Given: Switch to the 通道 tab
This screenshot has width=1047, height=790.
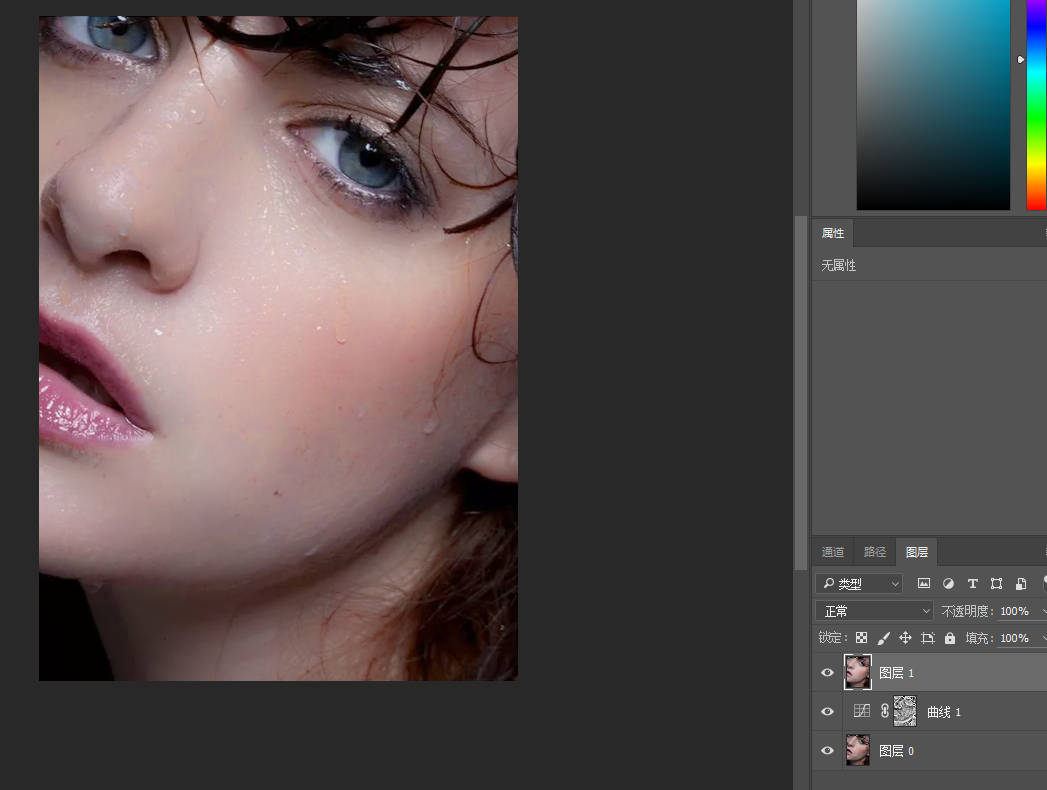Looking at the screenshot, I should pos(833,552).
